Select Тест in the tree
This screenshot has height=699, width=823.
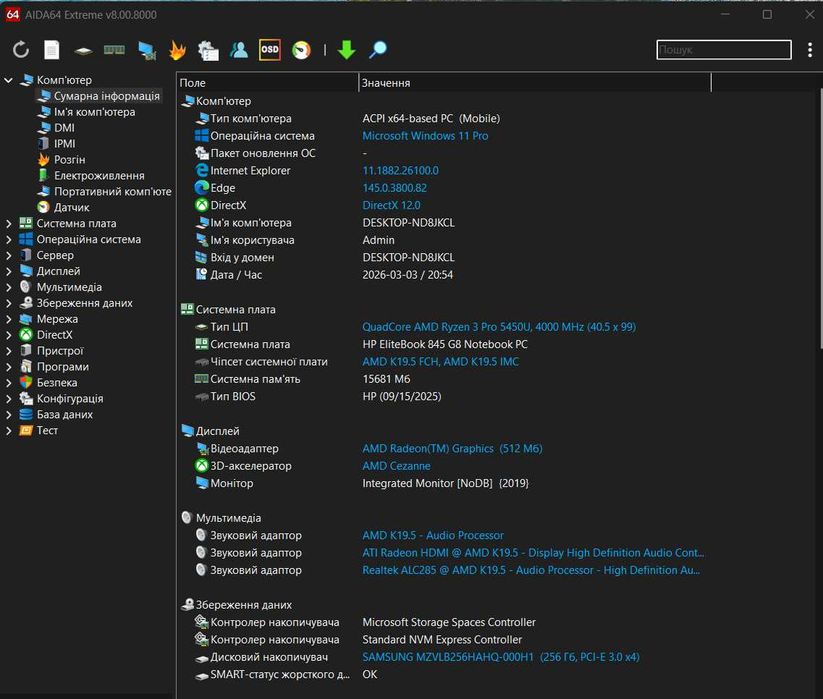coord(47,430)
